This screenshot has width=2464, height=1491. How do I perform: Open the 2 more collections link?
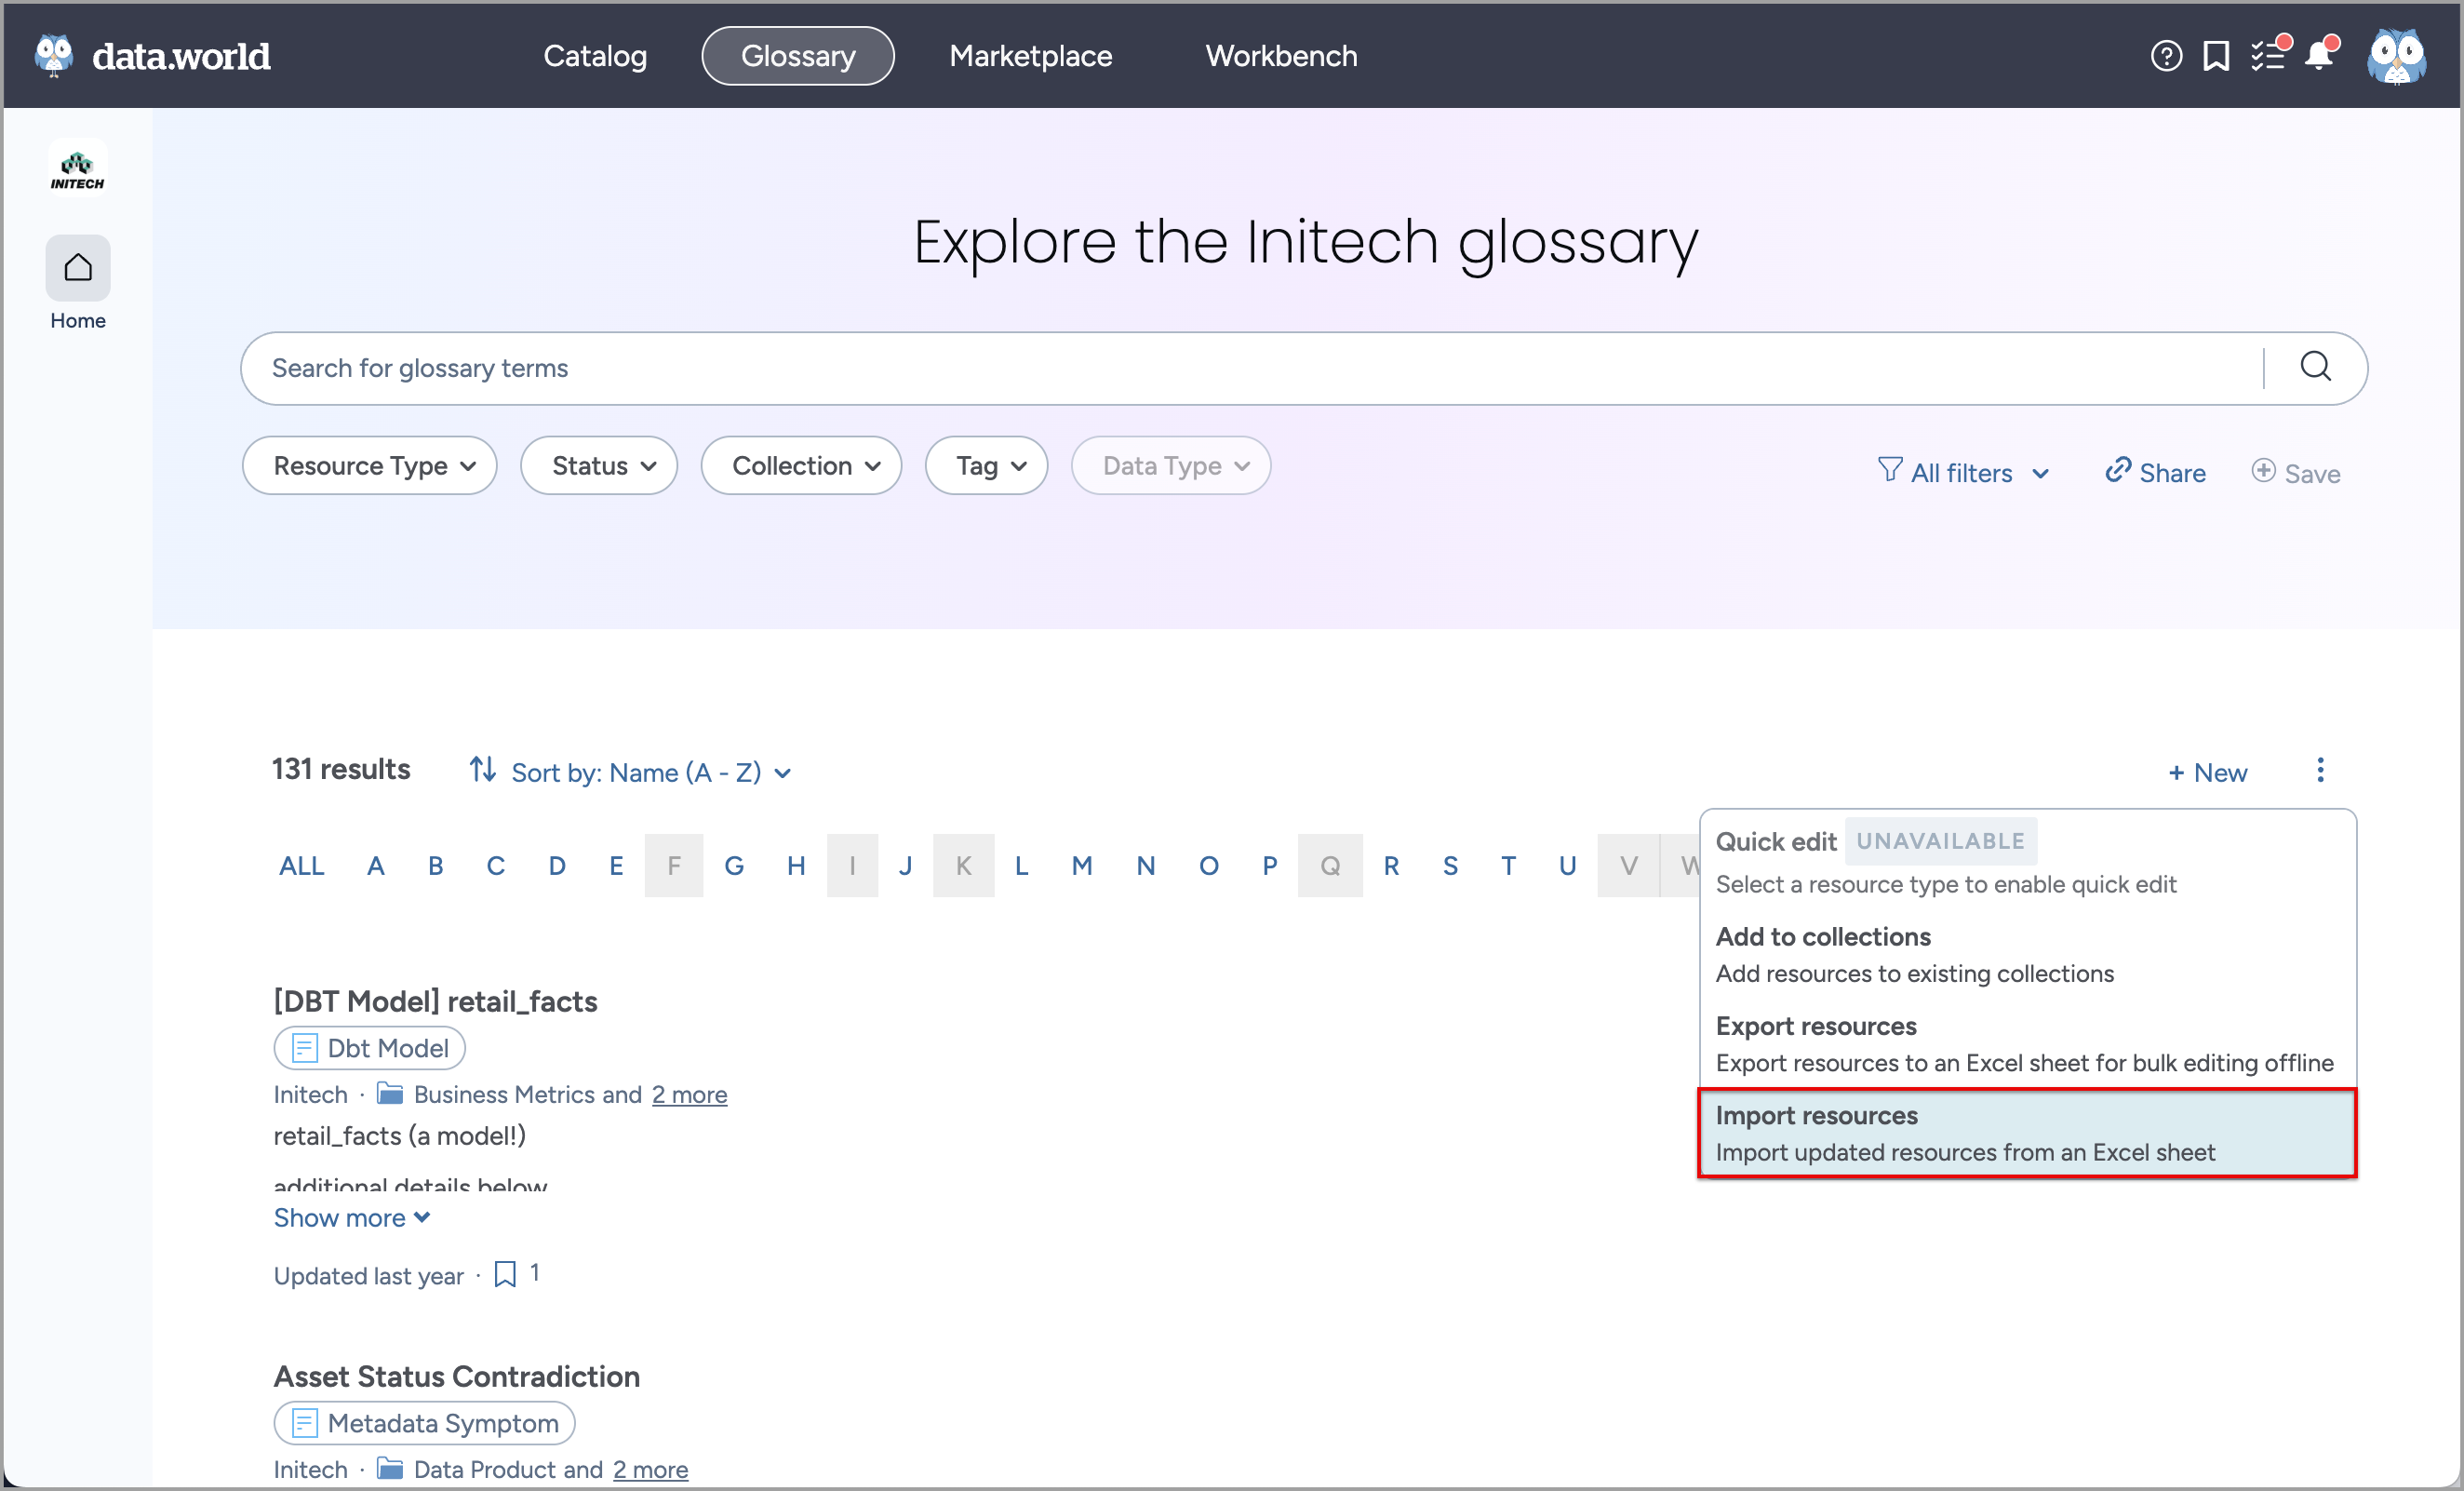click(x=688, y=1094)
